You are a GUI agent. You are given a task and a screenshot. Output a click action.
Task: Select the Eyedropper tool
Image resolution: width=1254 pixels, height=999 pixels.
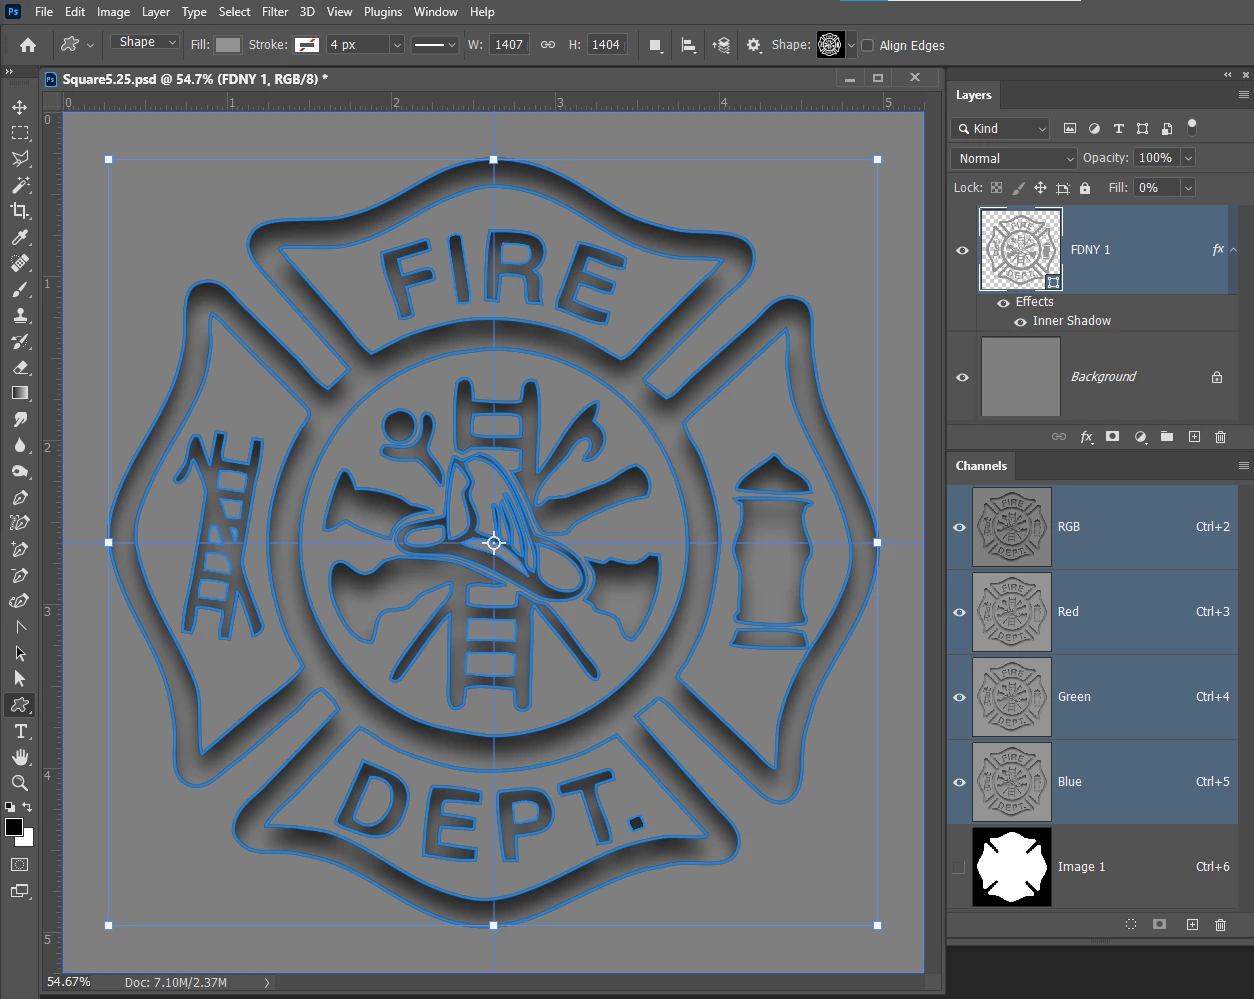click(19, 237)
